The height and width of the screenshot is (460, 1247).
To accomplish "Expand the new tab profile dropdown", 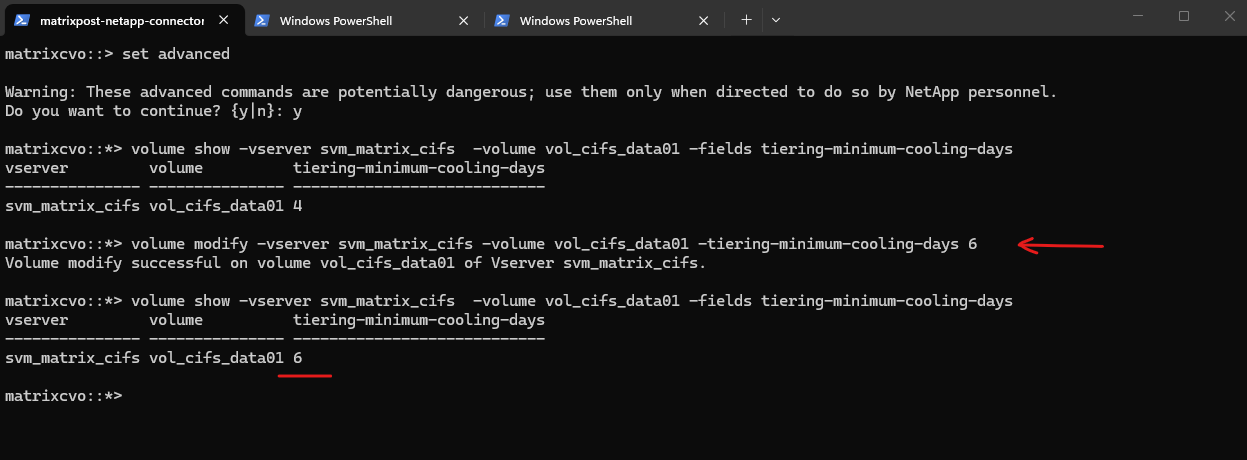I will [776, 19].
